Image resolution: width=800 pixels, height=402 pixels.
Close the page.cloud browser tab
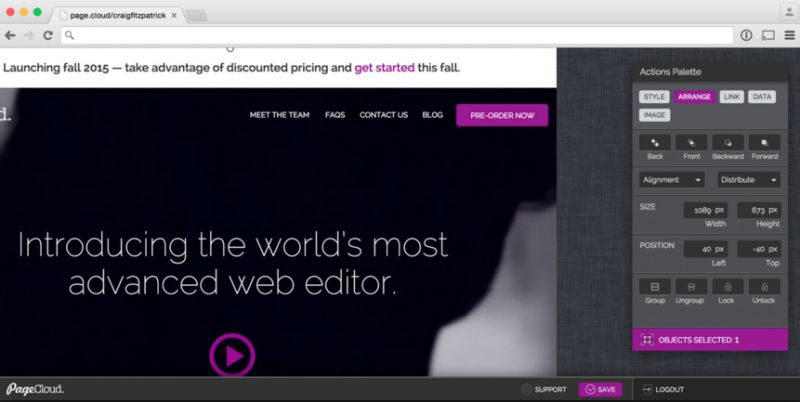point(174,15)
